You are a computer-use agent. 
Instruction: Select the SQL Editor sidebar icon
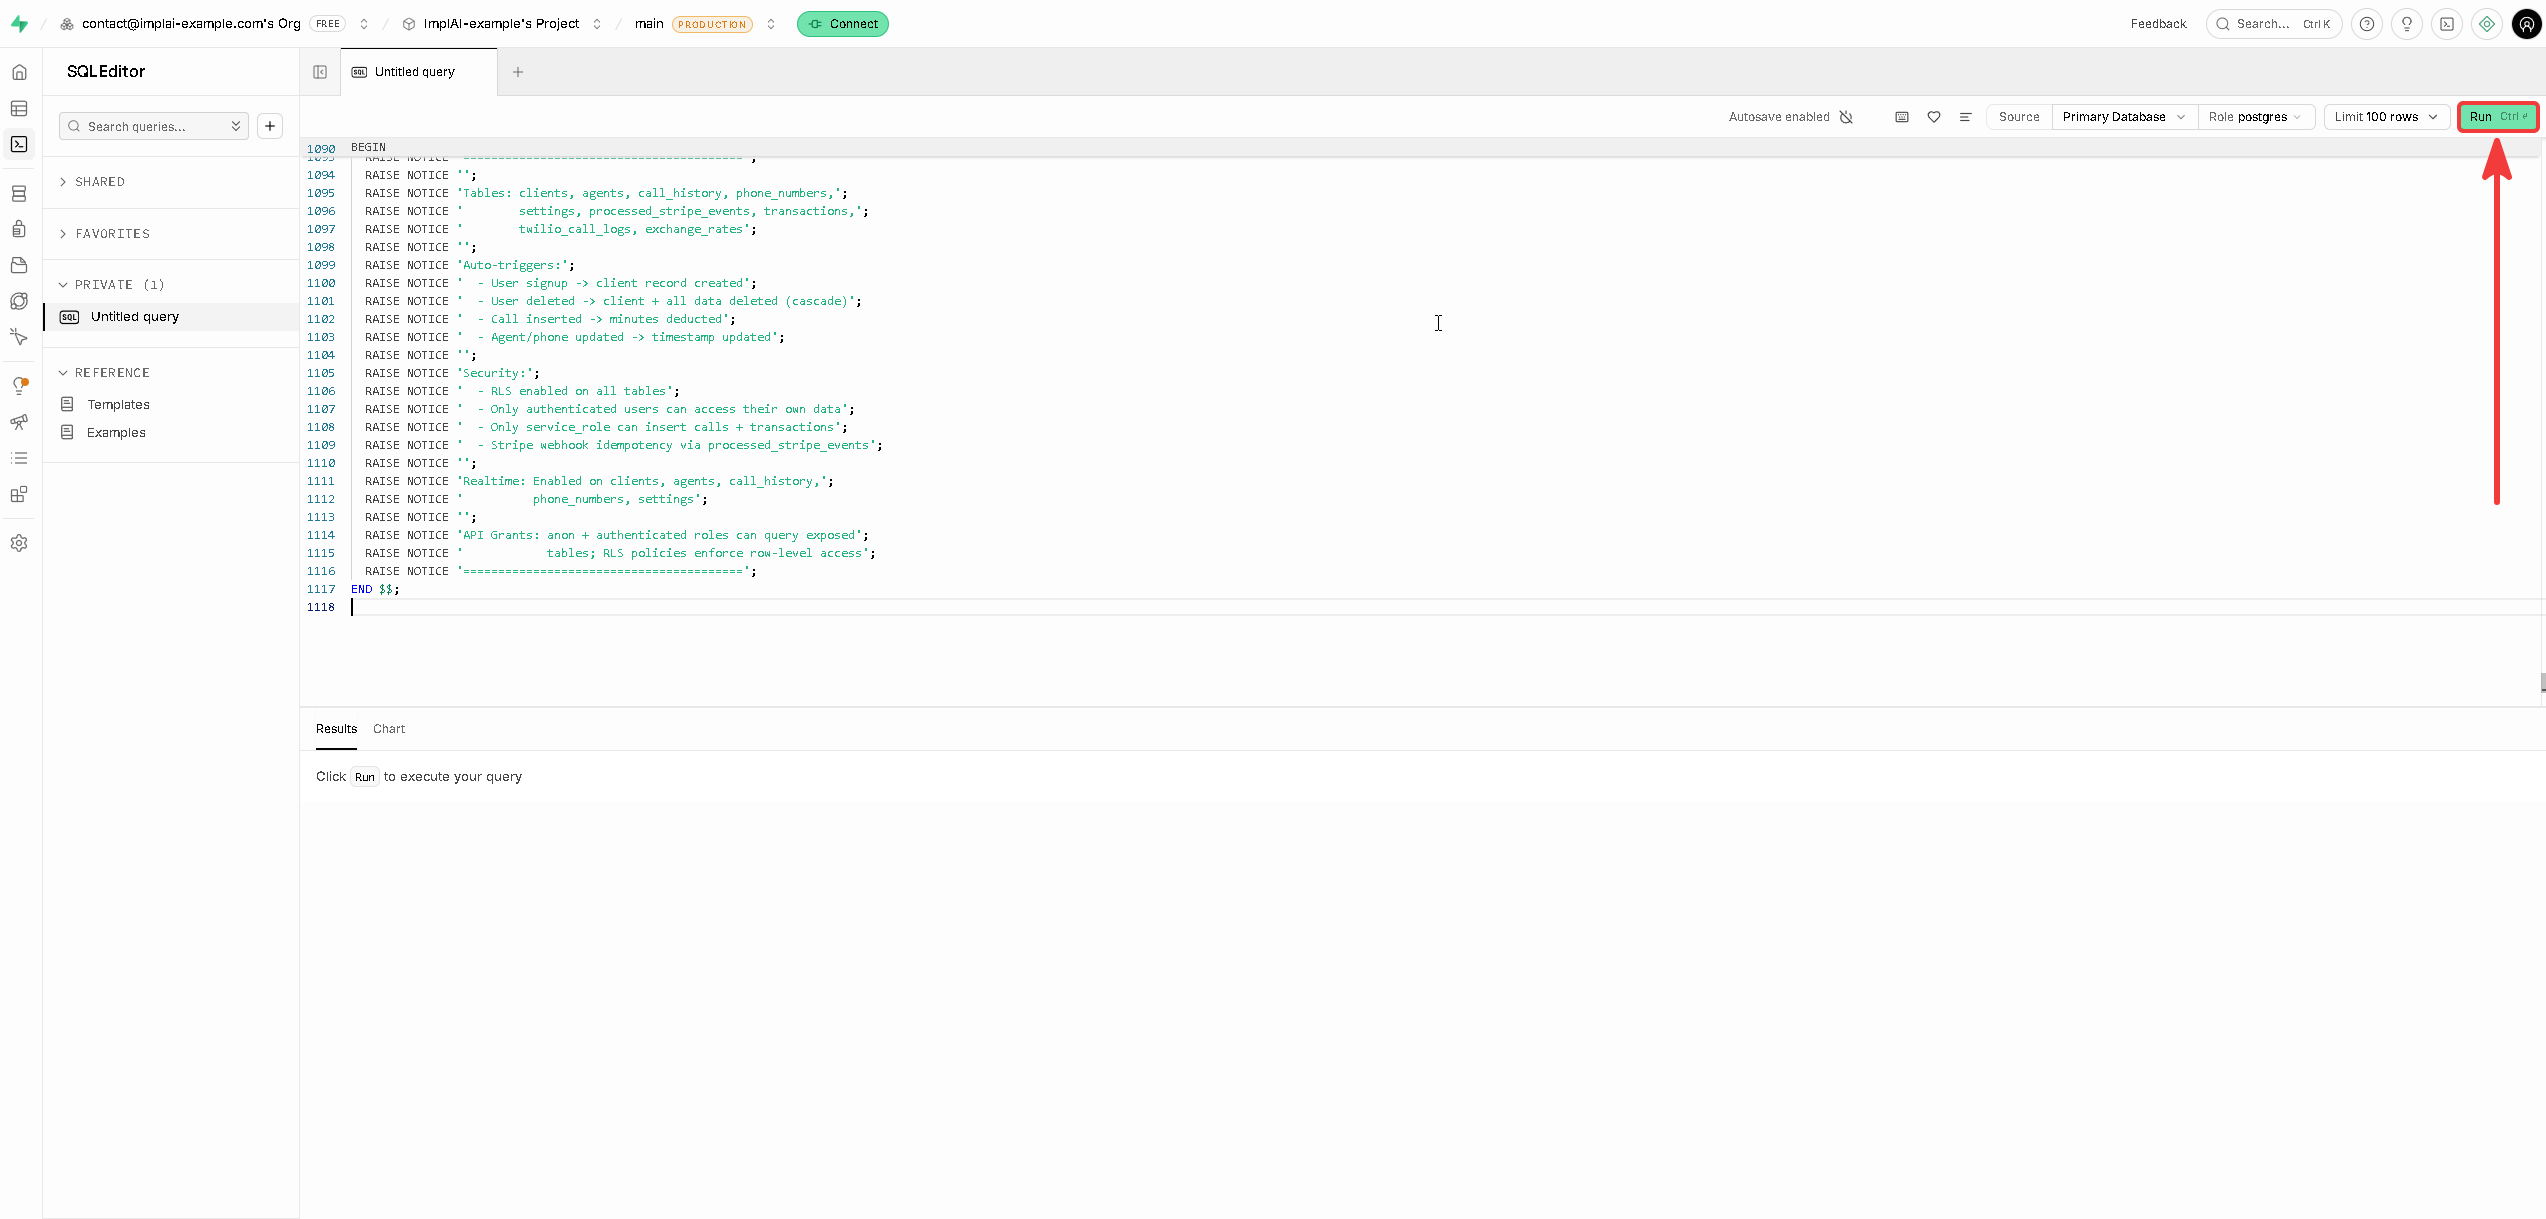tap(19, 144)
